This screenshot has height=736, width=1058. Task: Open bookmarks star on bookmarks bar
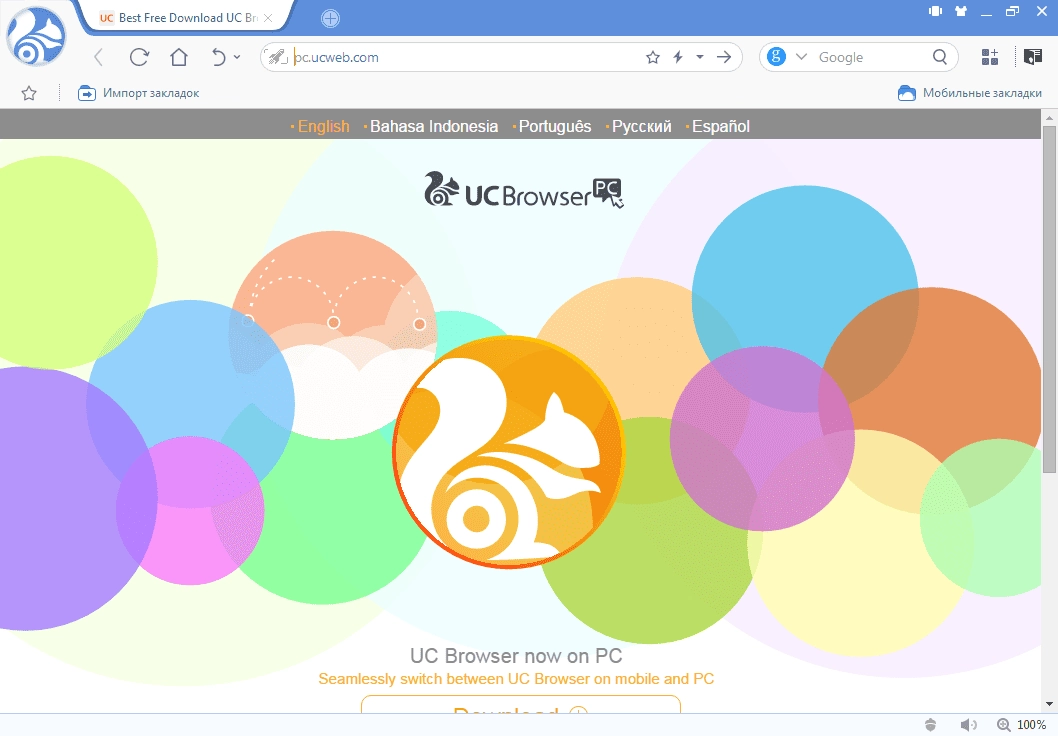pos(28,93)
